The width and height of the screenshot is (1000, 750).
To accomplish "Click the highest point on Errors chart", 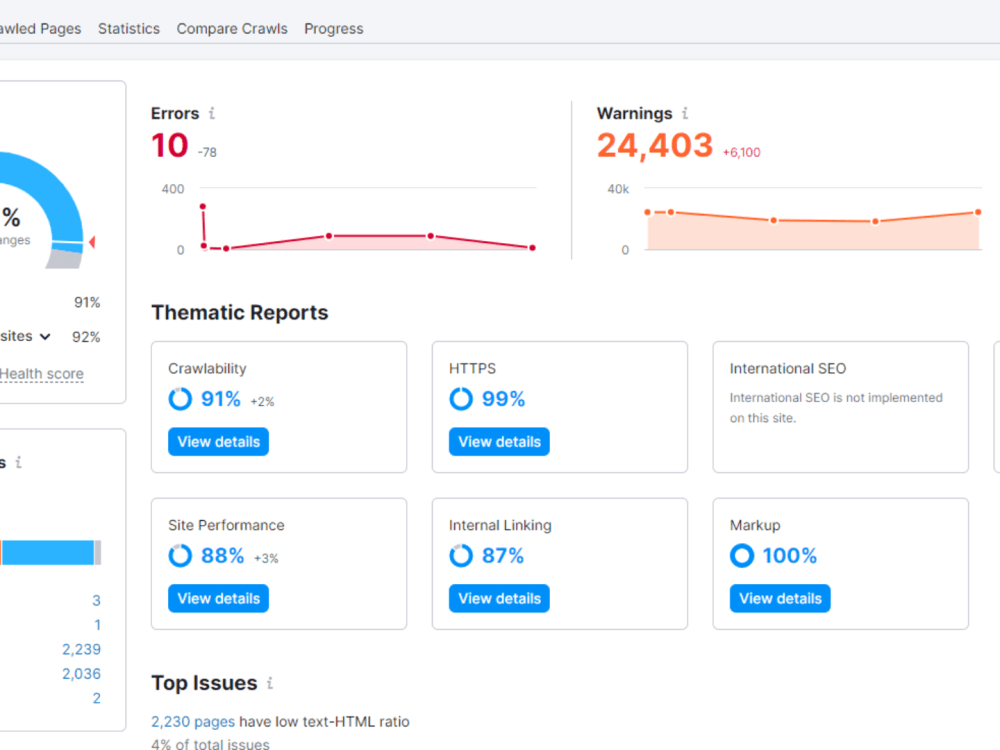I will pos(203,207).
